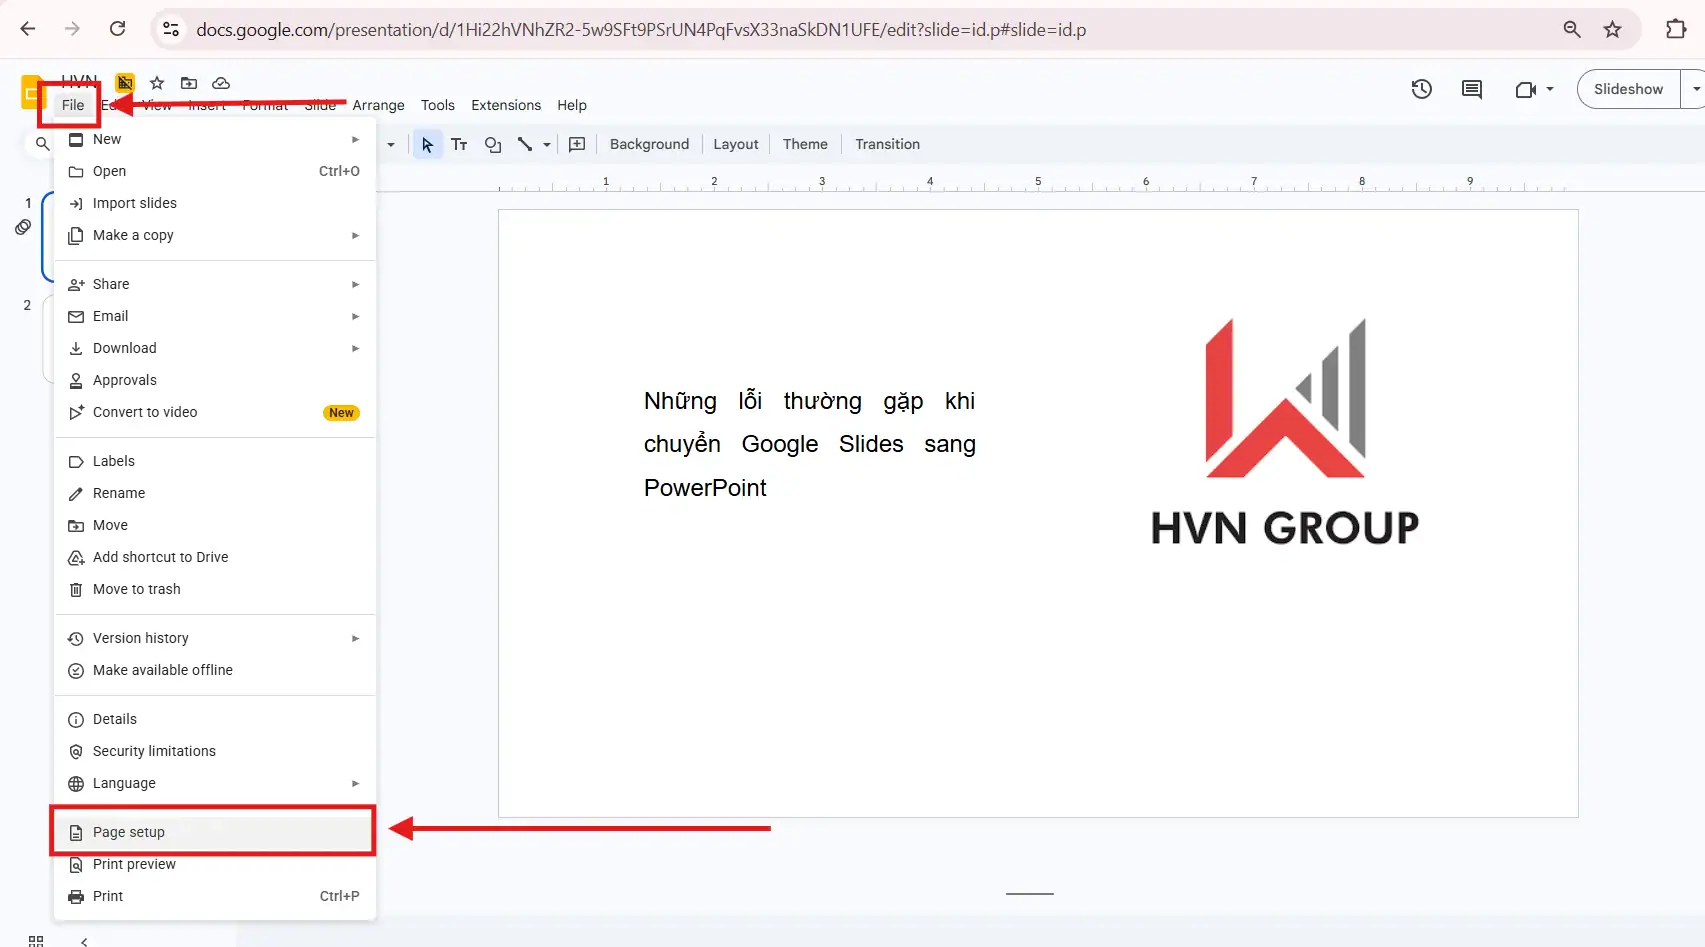This screenshot has height=947, width=1705.
Task: Select the Text box tool
Action: pyautogui.click(x=459, y=144)
